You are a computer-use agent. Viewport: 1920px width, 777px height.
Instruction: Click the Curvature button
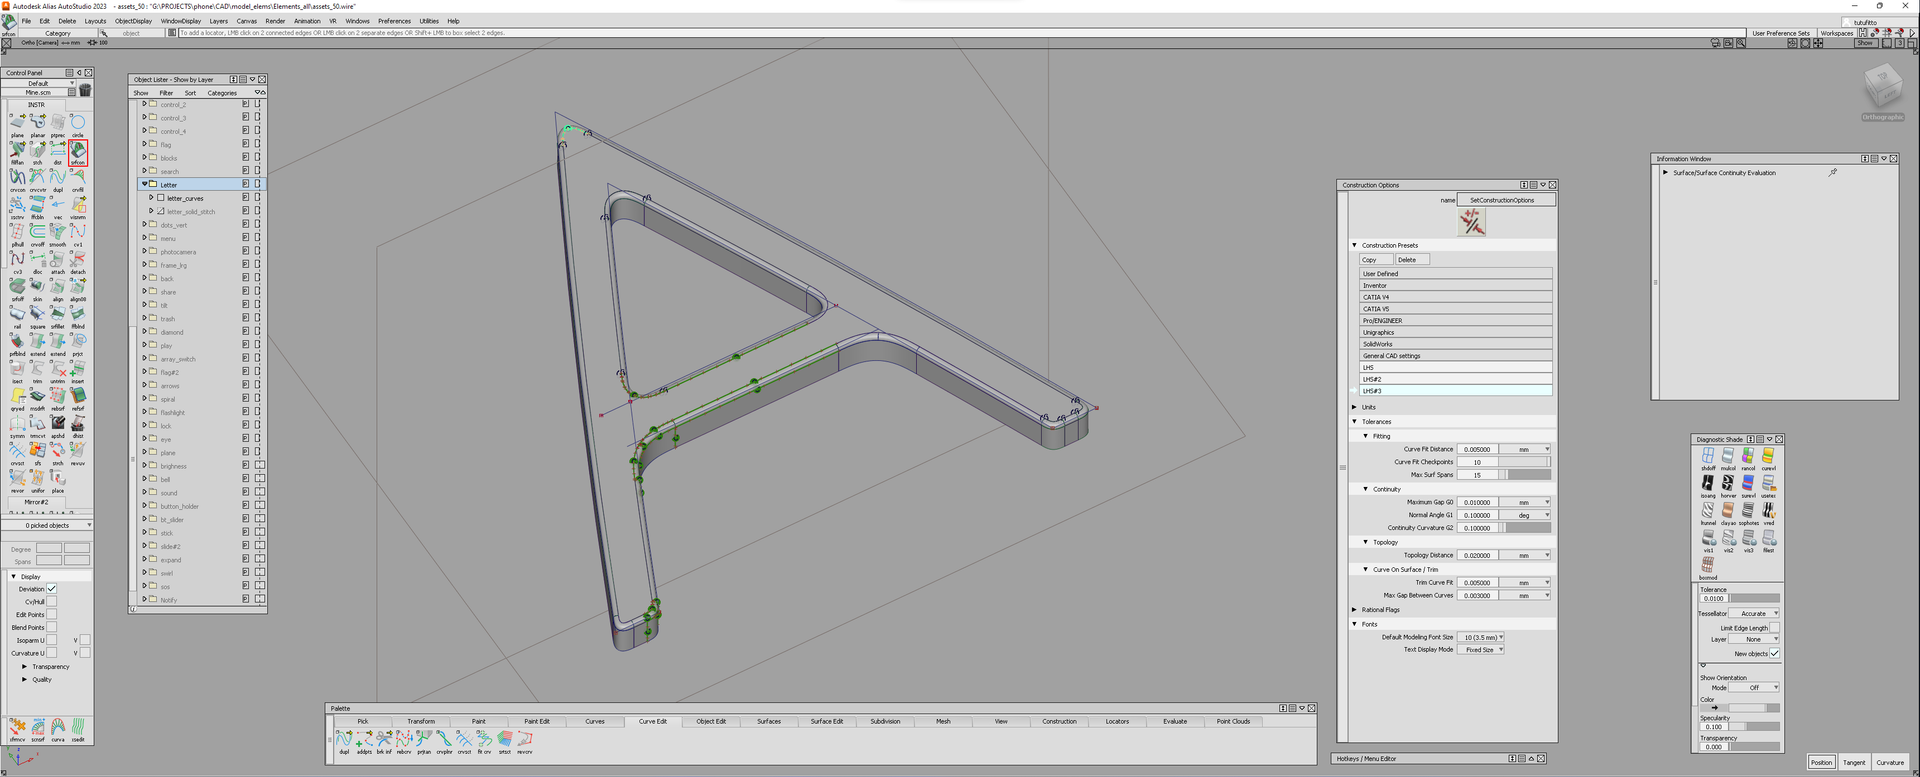click(1890, 762)
